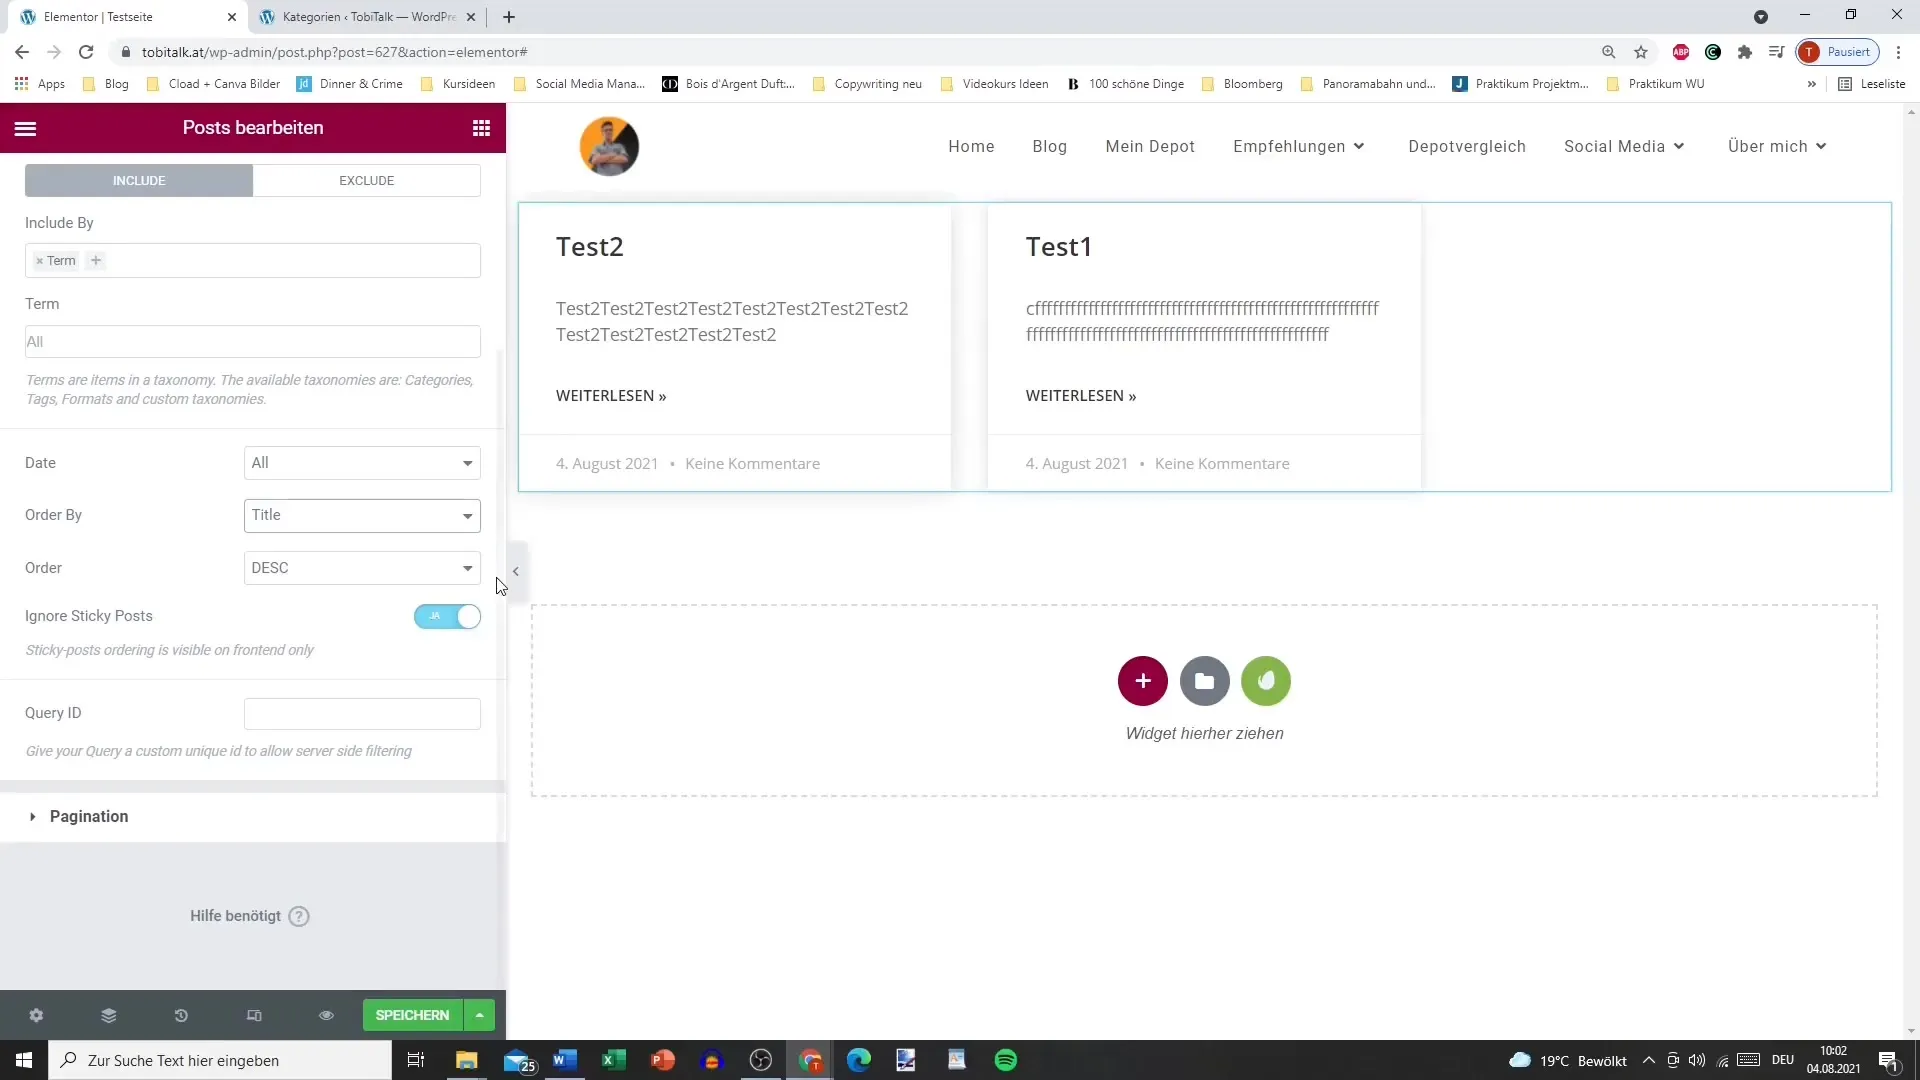Open the widgets grid panel icon
Viewport: 1920px width, 1080px height.
click(481, 128)
